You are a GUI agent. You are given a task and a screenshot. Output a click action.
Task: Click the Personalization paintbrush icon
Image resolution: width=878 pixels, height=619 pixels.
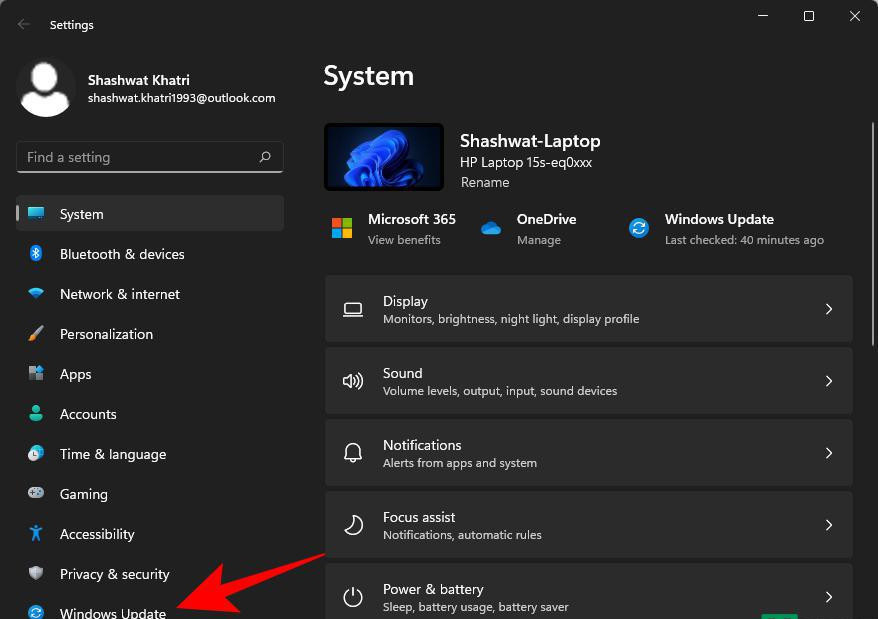(36, 334)
